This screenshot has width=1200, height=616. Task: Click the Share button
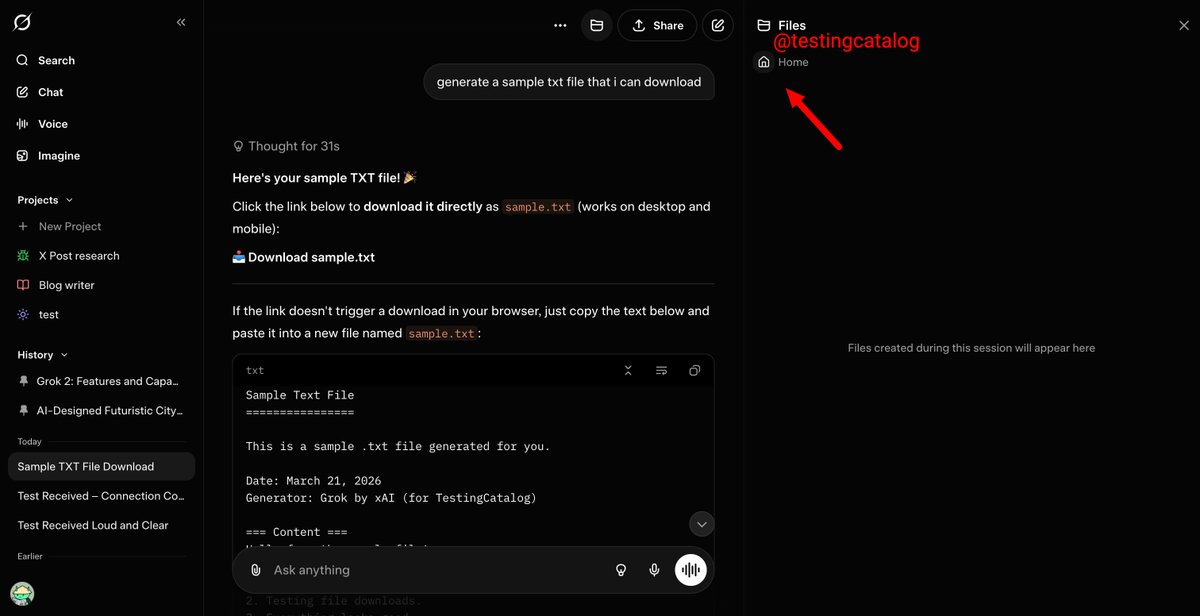[x=657, y=25]
